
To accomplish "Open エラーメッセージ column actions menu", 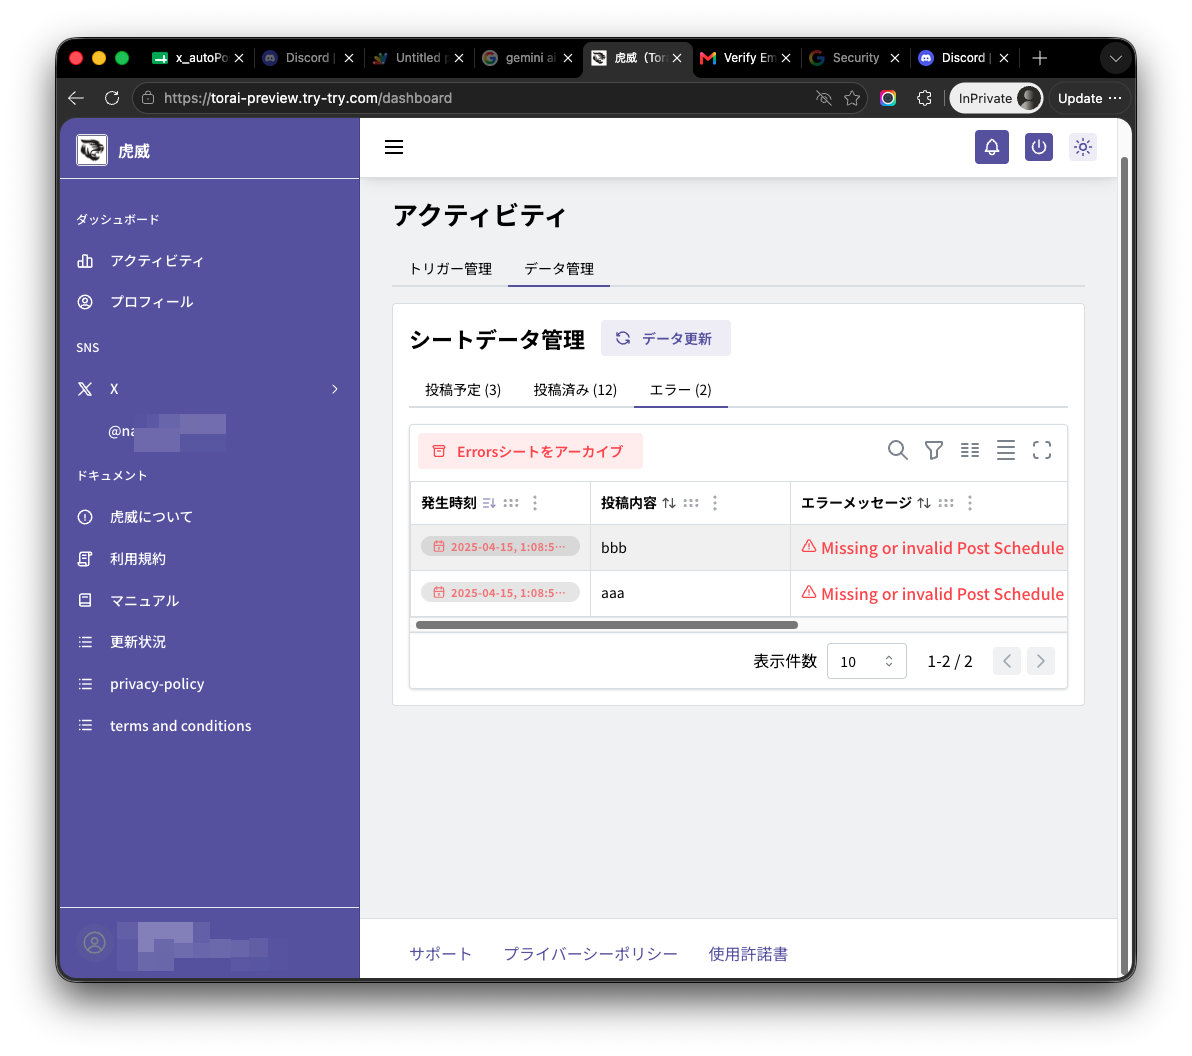I will point(970,503).
